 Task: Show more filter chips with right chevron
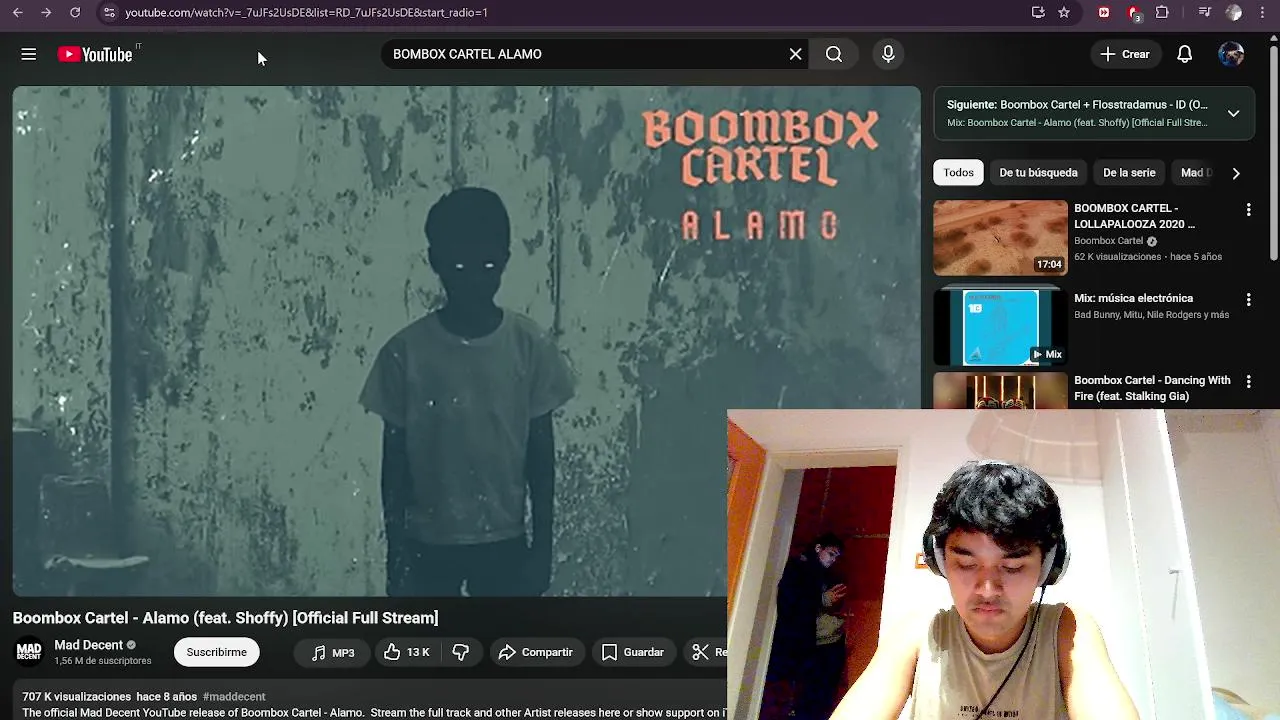[1236, 173]
